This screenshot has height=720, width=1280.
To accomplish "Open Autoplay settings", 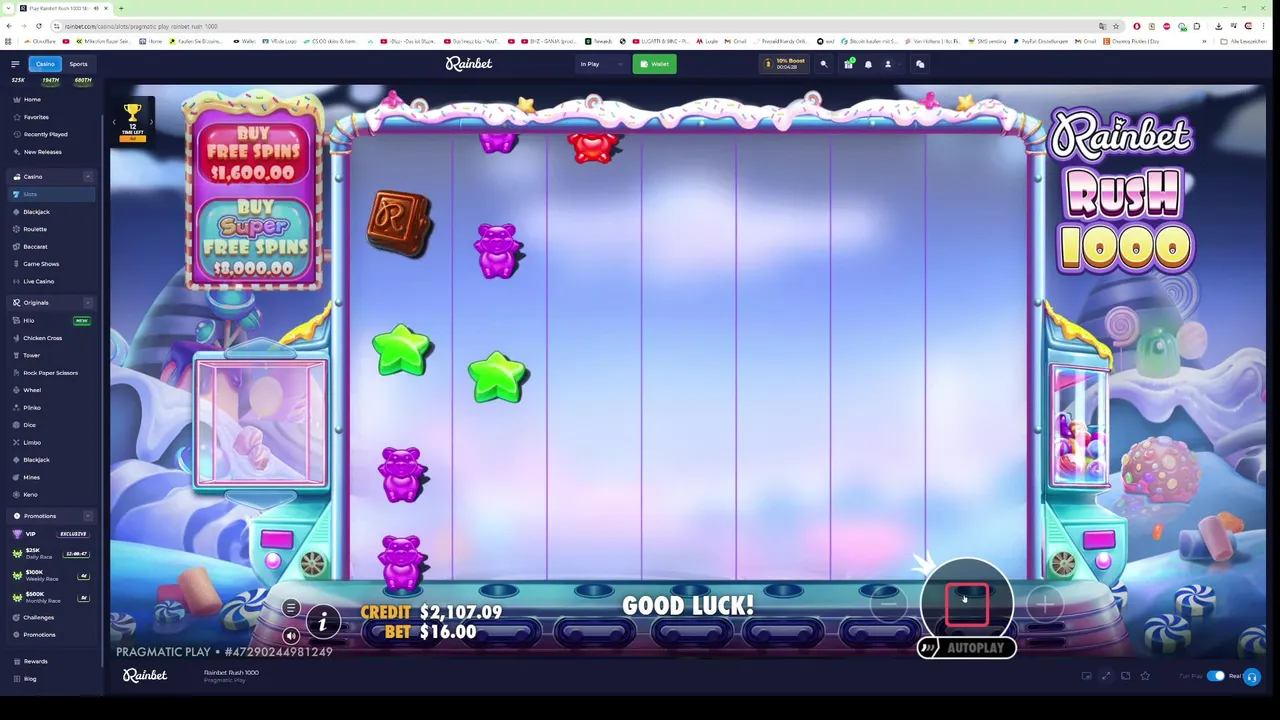I will tap(967, 648).
